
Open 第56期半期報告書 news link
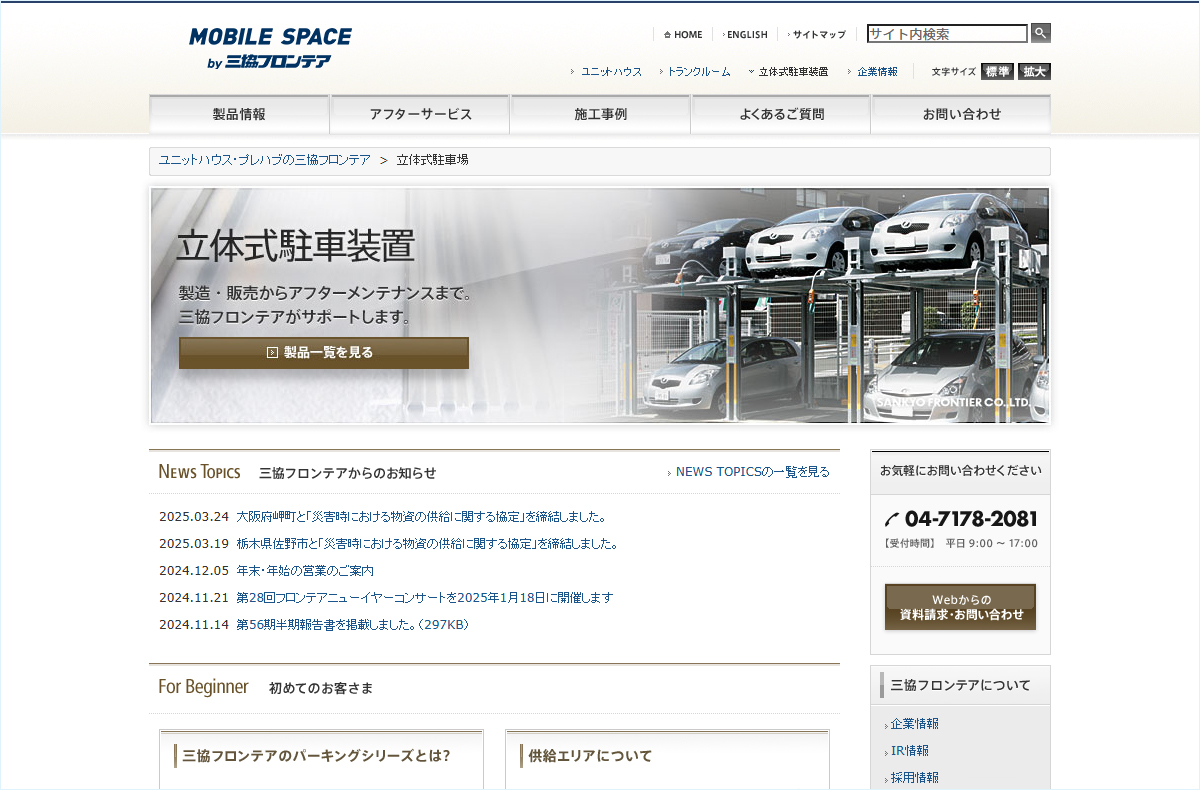coord(353,625)
